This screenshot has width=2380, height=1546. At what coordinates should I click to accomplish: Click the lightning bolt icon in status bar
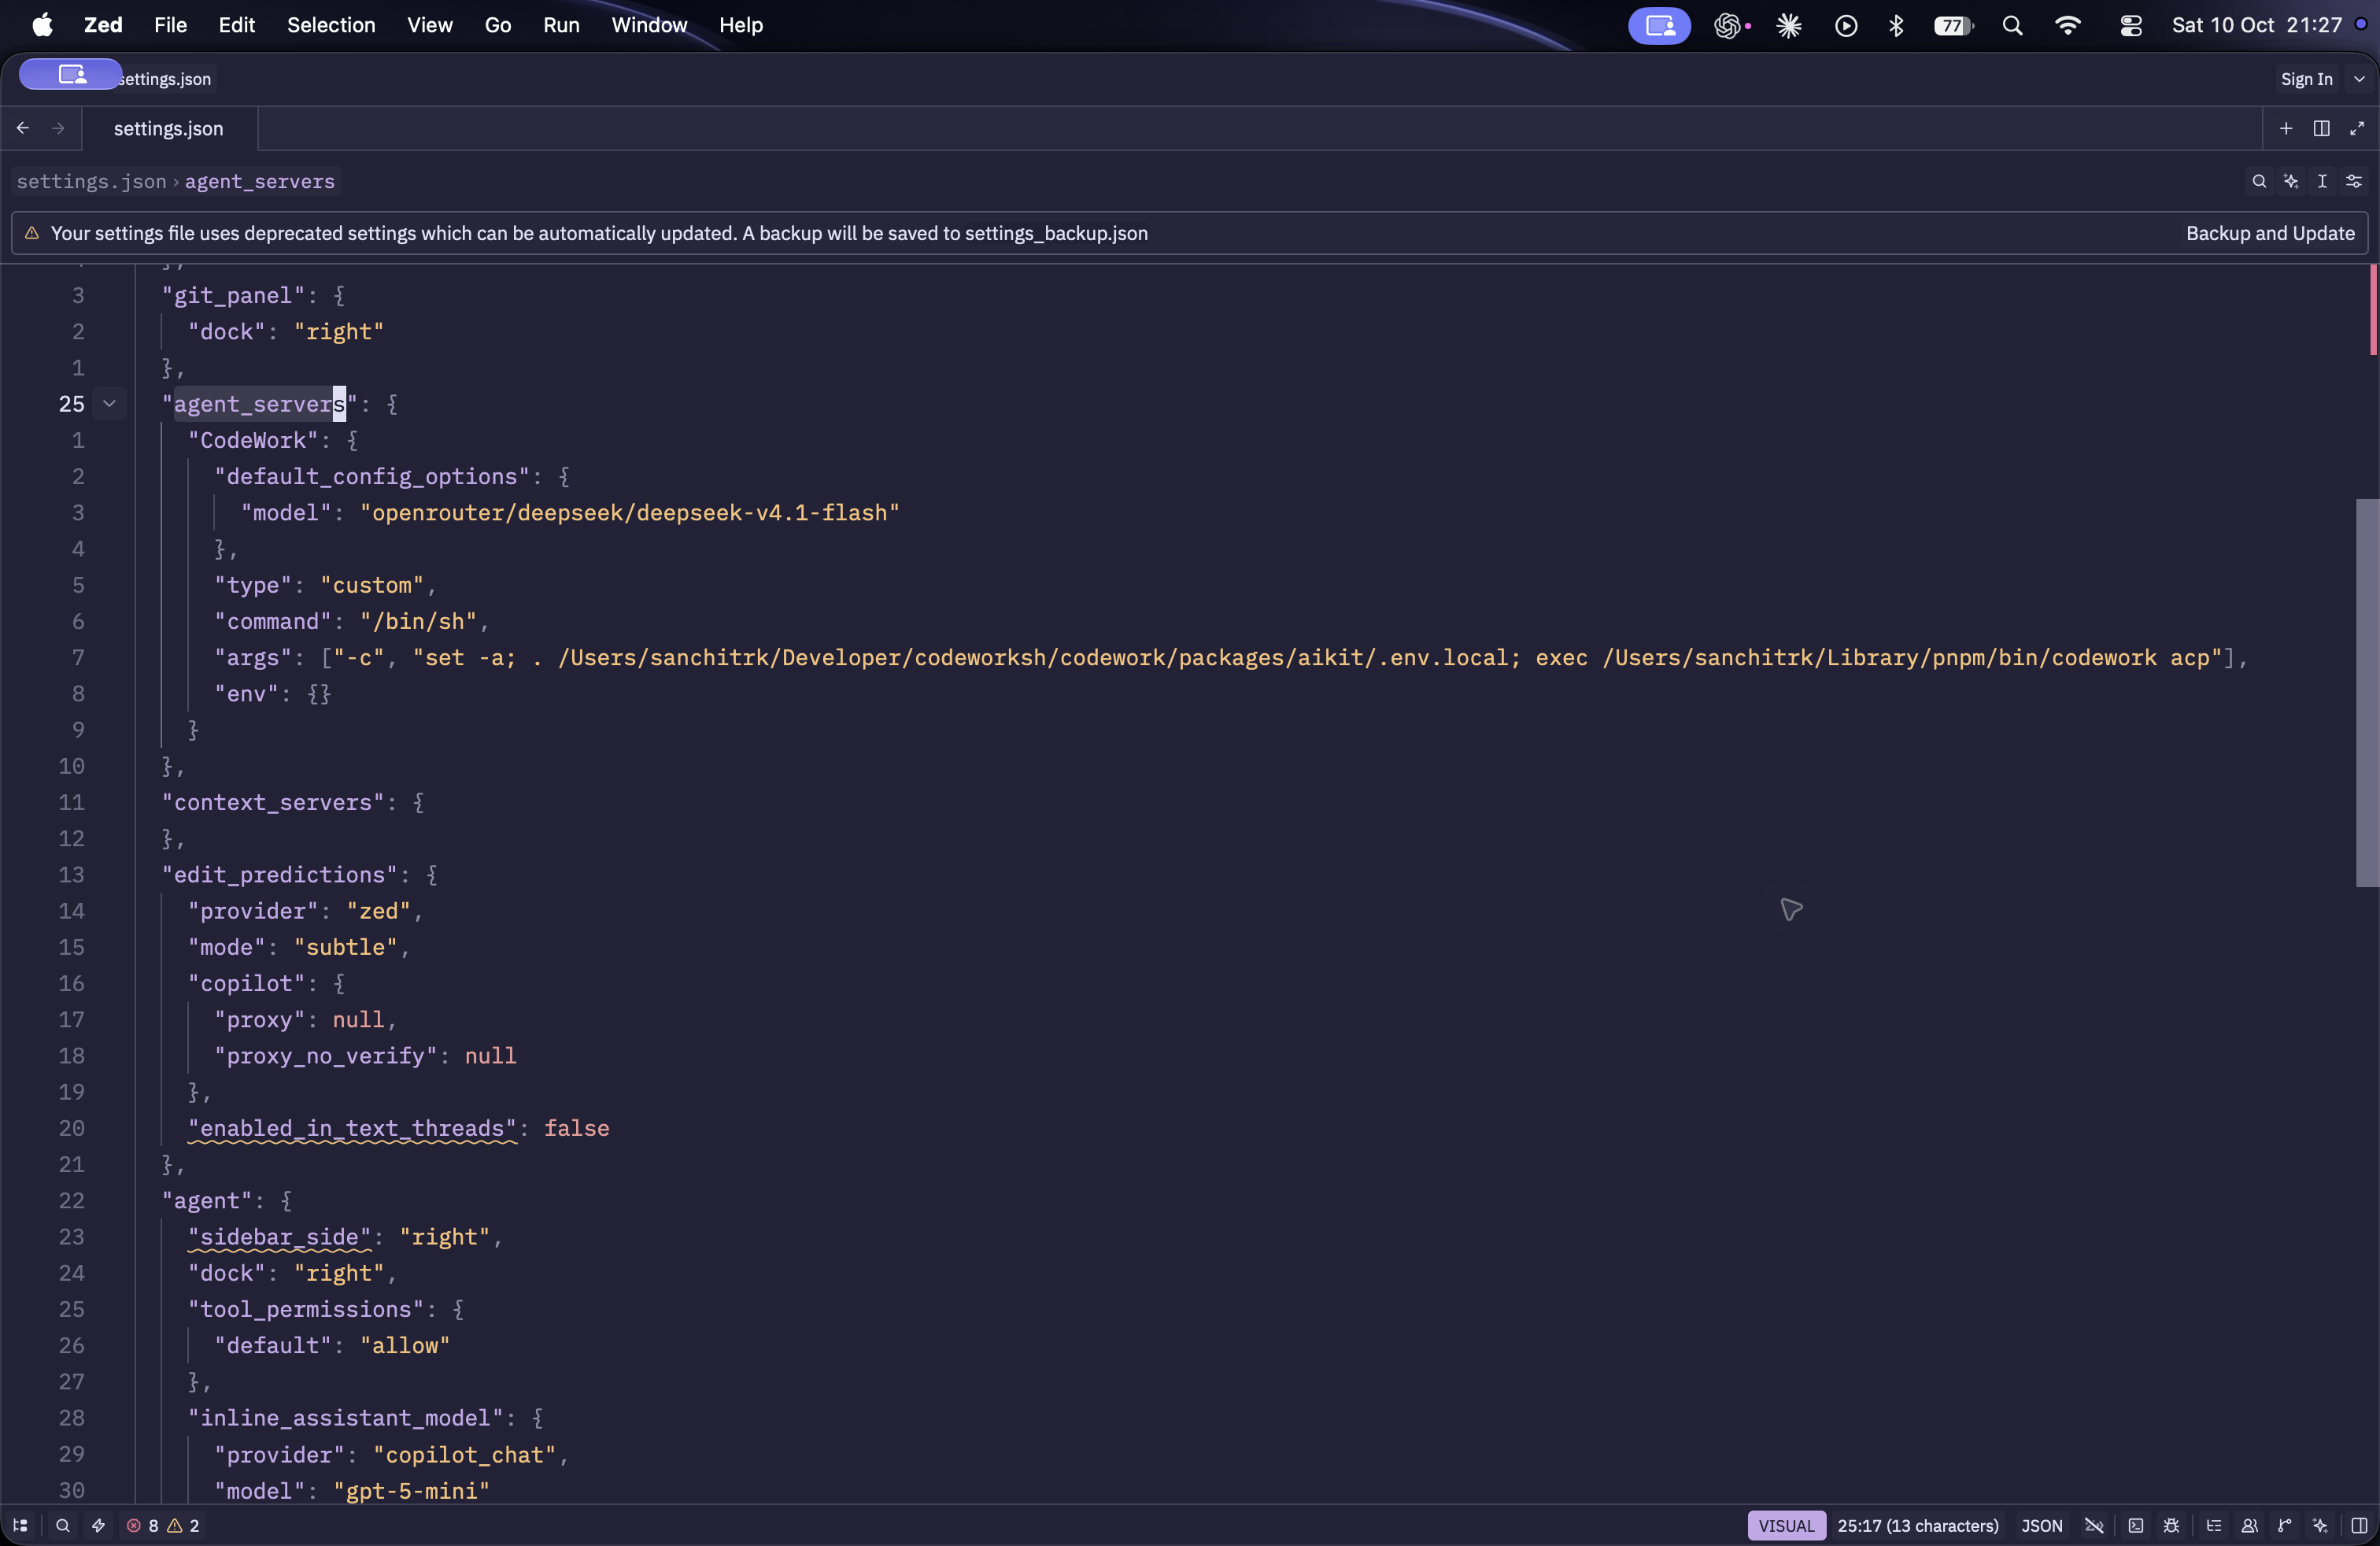click(x=98, y=1525)
